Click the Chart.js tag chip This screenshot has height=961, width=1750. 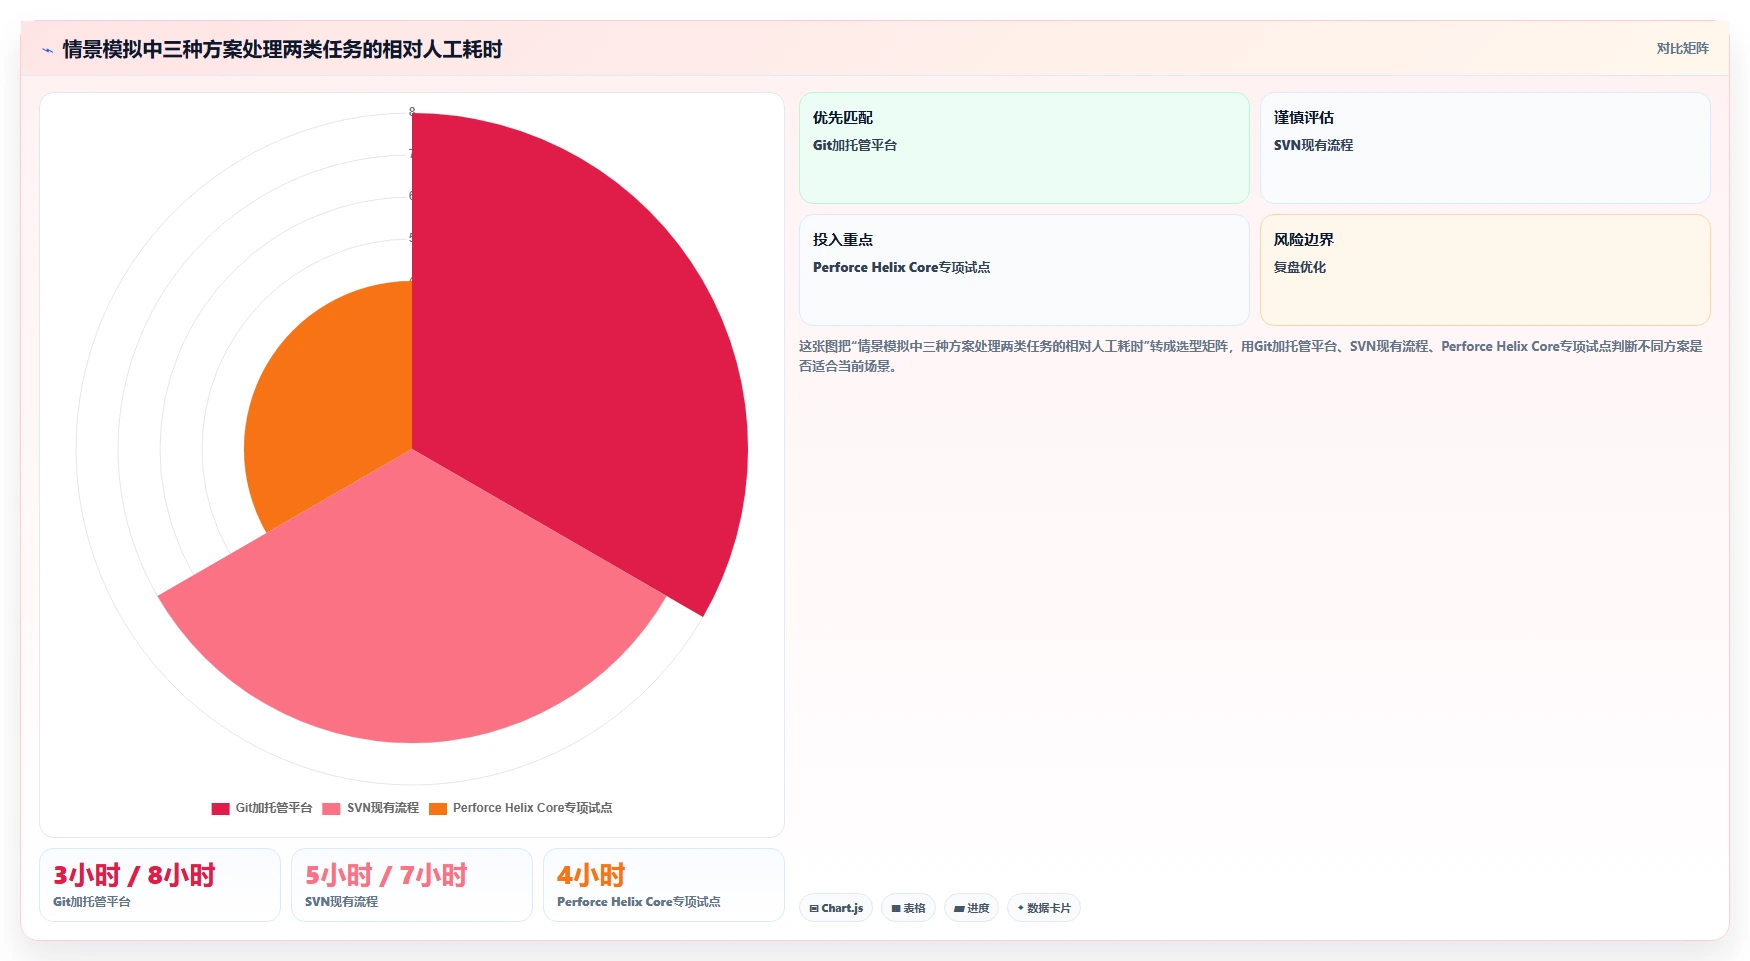click(836, 908)
